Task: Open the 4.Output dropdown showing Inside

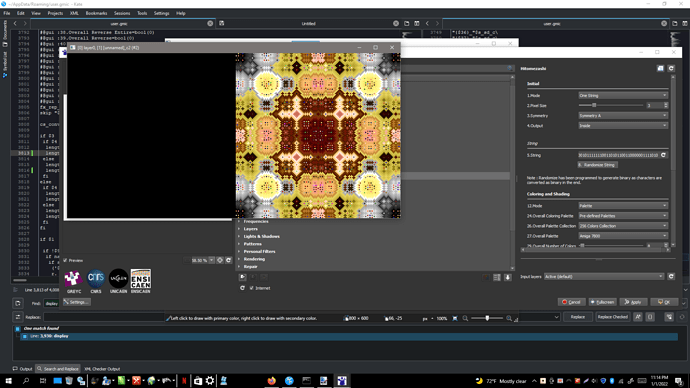Action: 623,126
